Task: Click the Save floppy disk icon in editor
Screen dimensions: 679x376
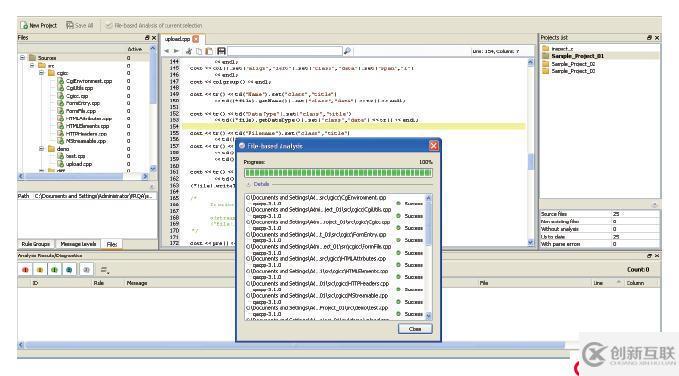Action: coord(221,51)
